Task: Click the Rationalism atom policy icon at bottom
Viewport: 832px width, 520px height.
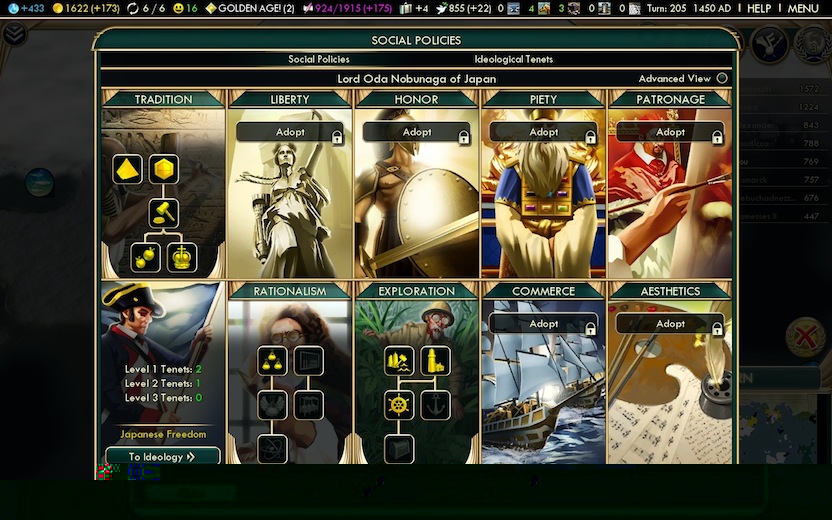Action: coord(272,449)
